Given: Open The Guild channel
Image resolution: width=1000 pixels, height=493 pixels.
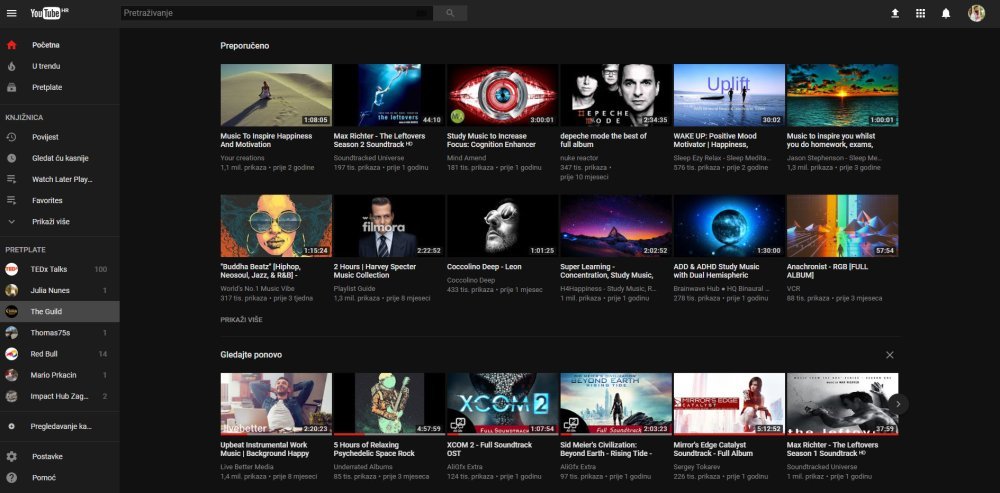Looking at the screenshot, I should pos(60,311).
